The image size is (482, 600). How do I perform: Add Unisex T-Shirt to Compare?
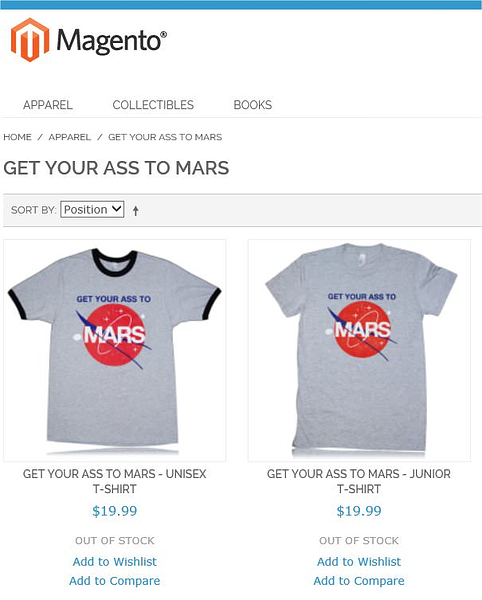(x=115, y=581)
